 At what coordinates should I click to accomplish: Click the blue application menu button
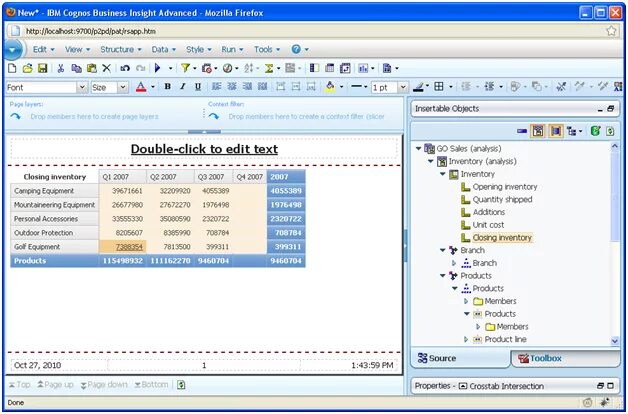click(13, 50)
